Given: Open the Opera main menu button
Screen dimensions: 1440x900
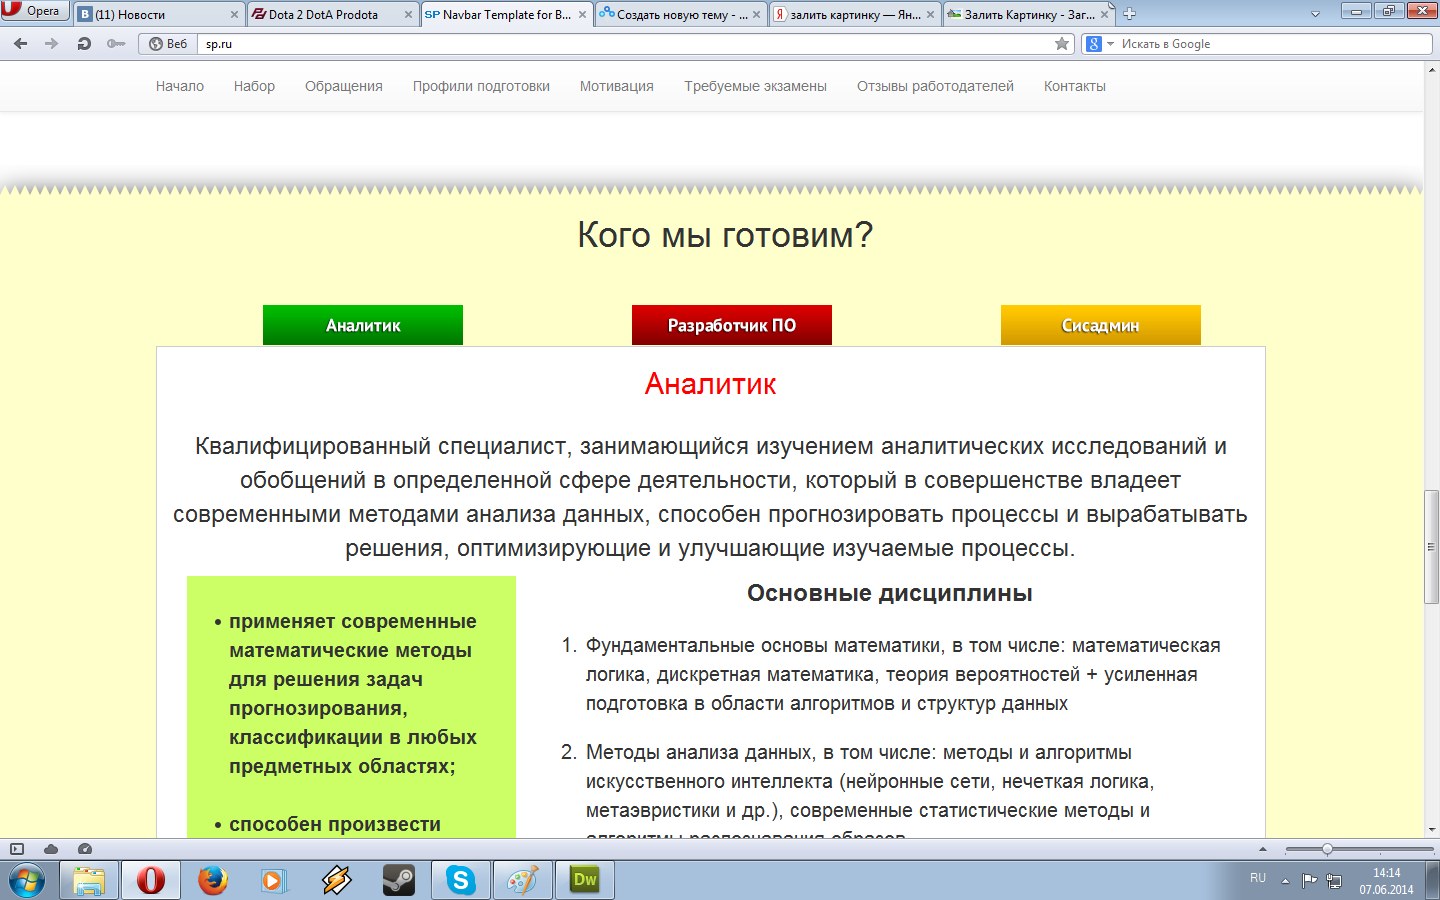Looking at the screenshot, I should (x=34, y=11).
